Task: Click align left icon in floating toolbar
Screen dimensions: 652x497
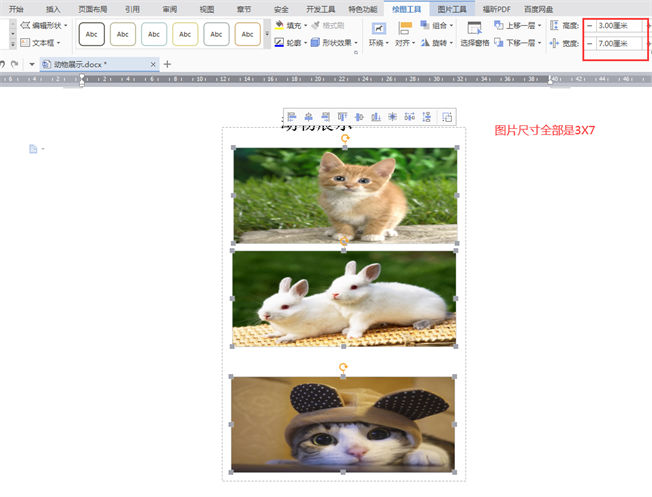Action: [293, 117]
